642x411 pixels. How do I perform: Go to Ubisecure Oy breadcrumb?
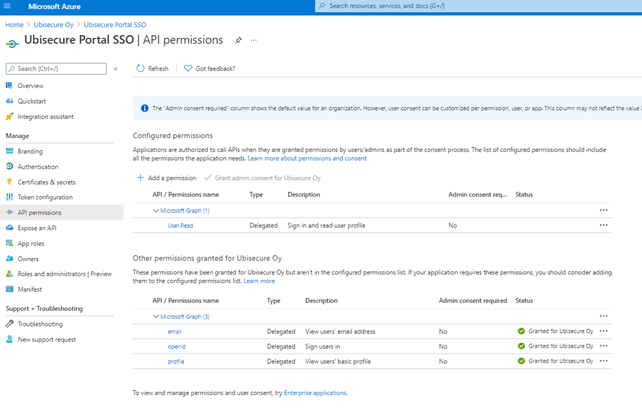53,25
